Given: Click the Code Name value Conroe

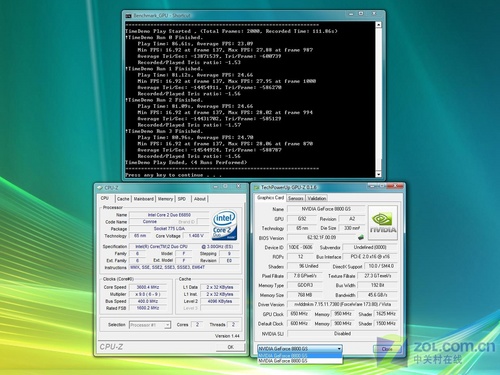Looking at the screenshot, I should [x=150, y=222].
